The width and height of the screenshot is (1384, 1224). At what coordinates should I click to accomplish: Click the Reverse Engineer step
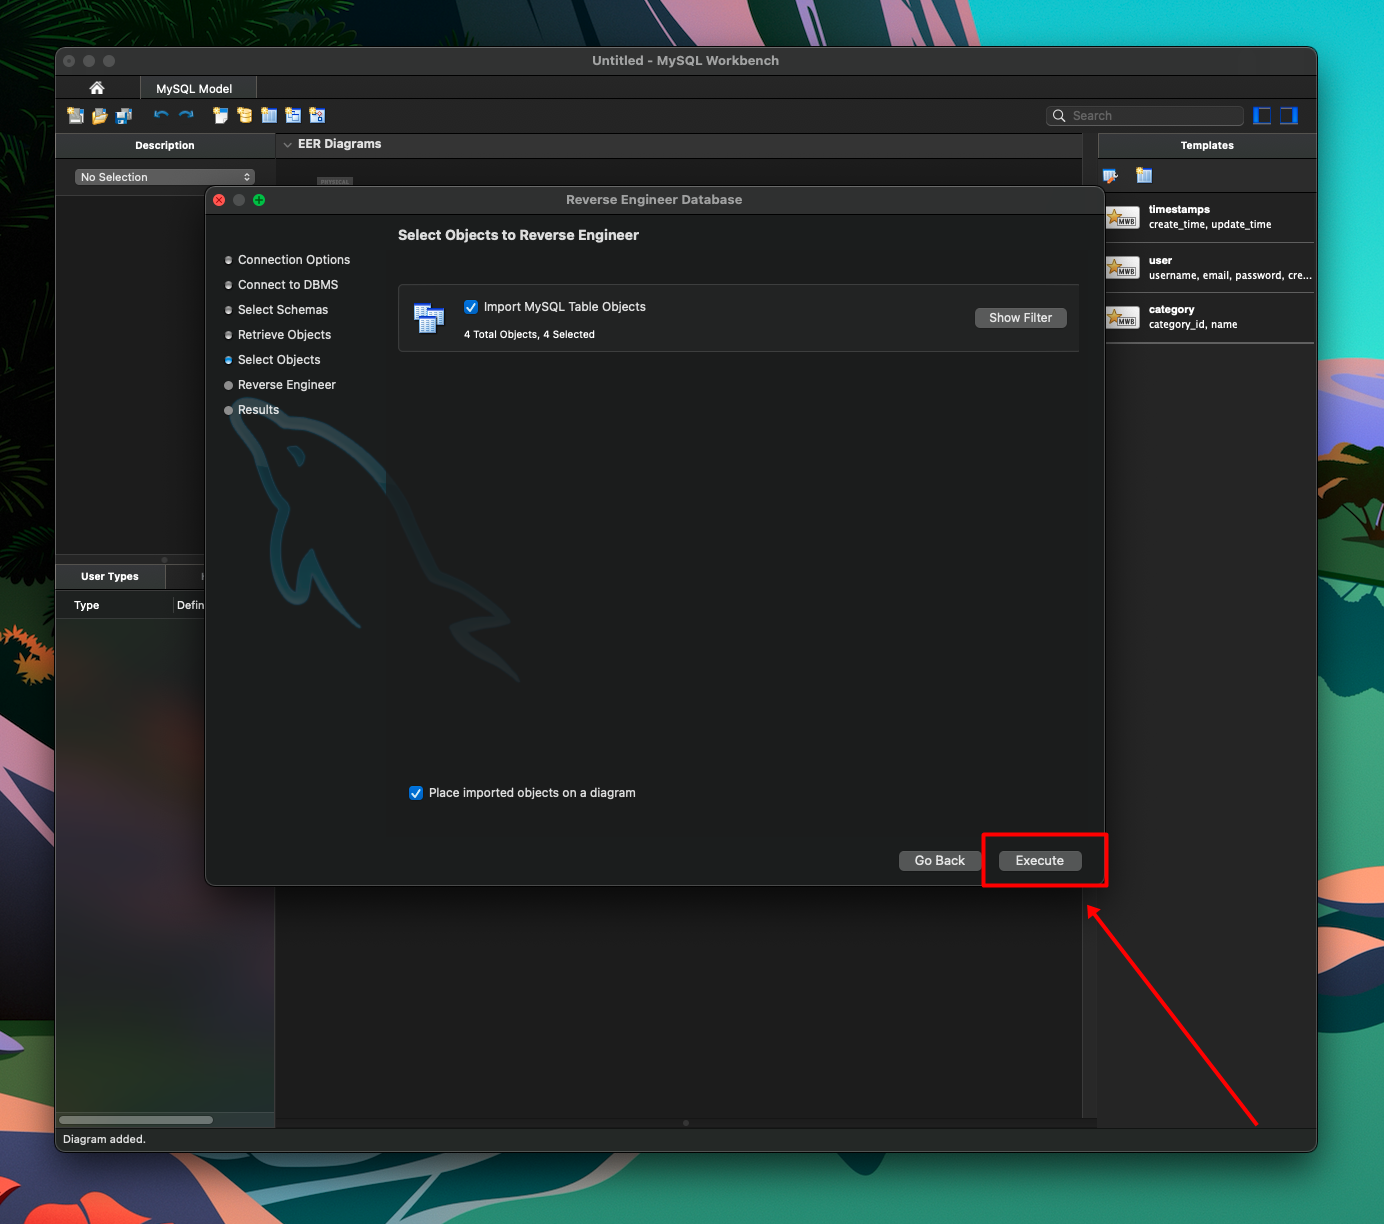coord(287,385)
